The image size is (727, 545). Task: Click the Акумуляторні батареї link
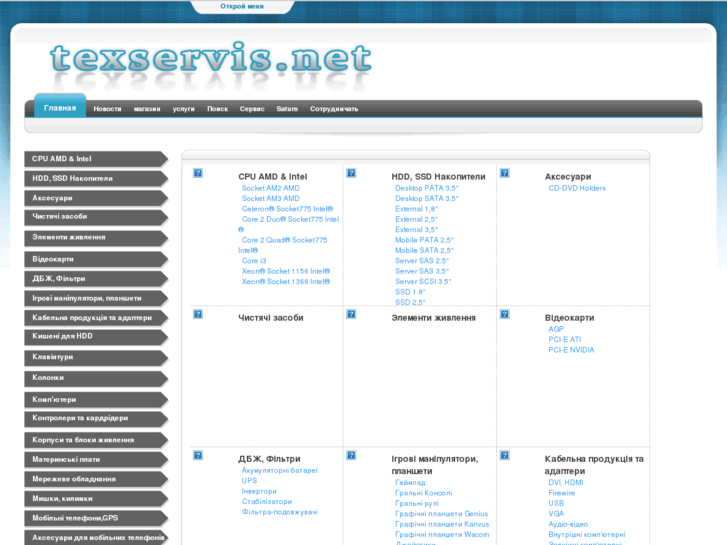280,470
